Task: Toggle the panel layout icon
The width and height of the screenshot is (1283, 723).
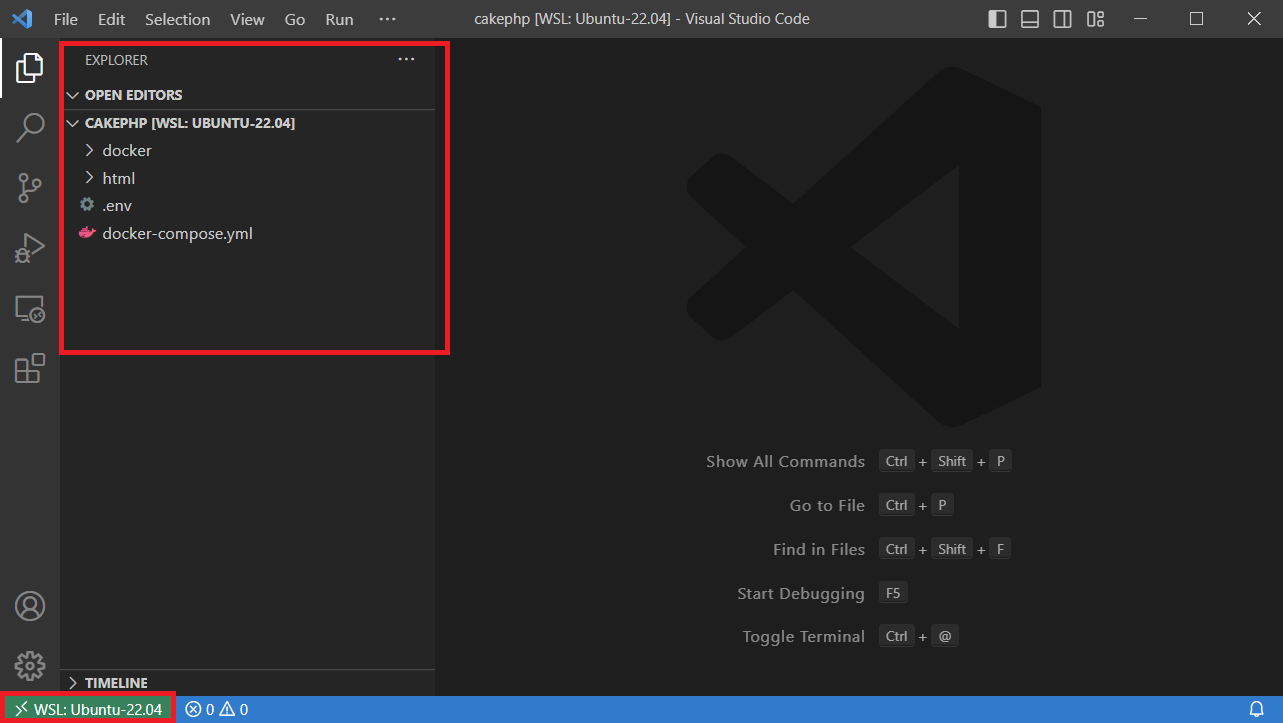Action: [1029, 18]
